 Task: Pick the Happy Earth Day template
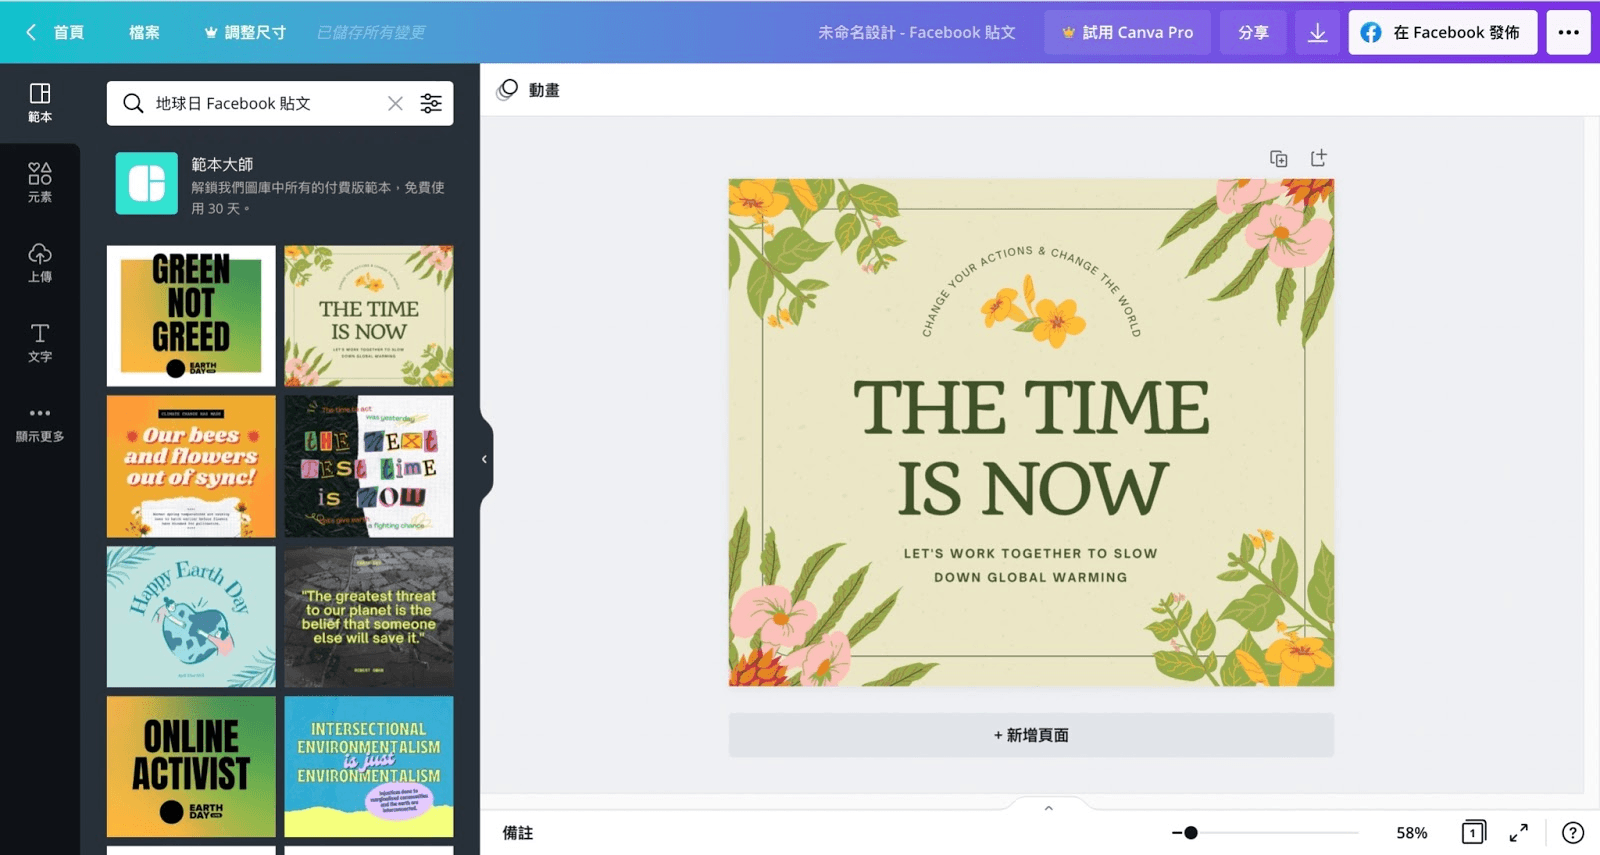[191, 616]
